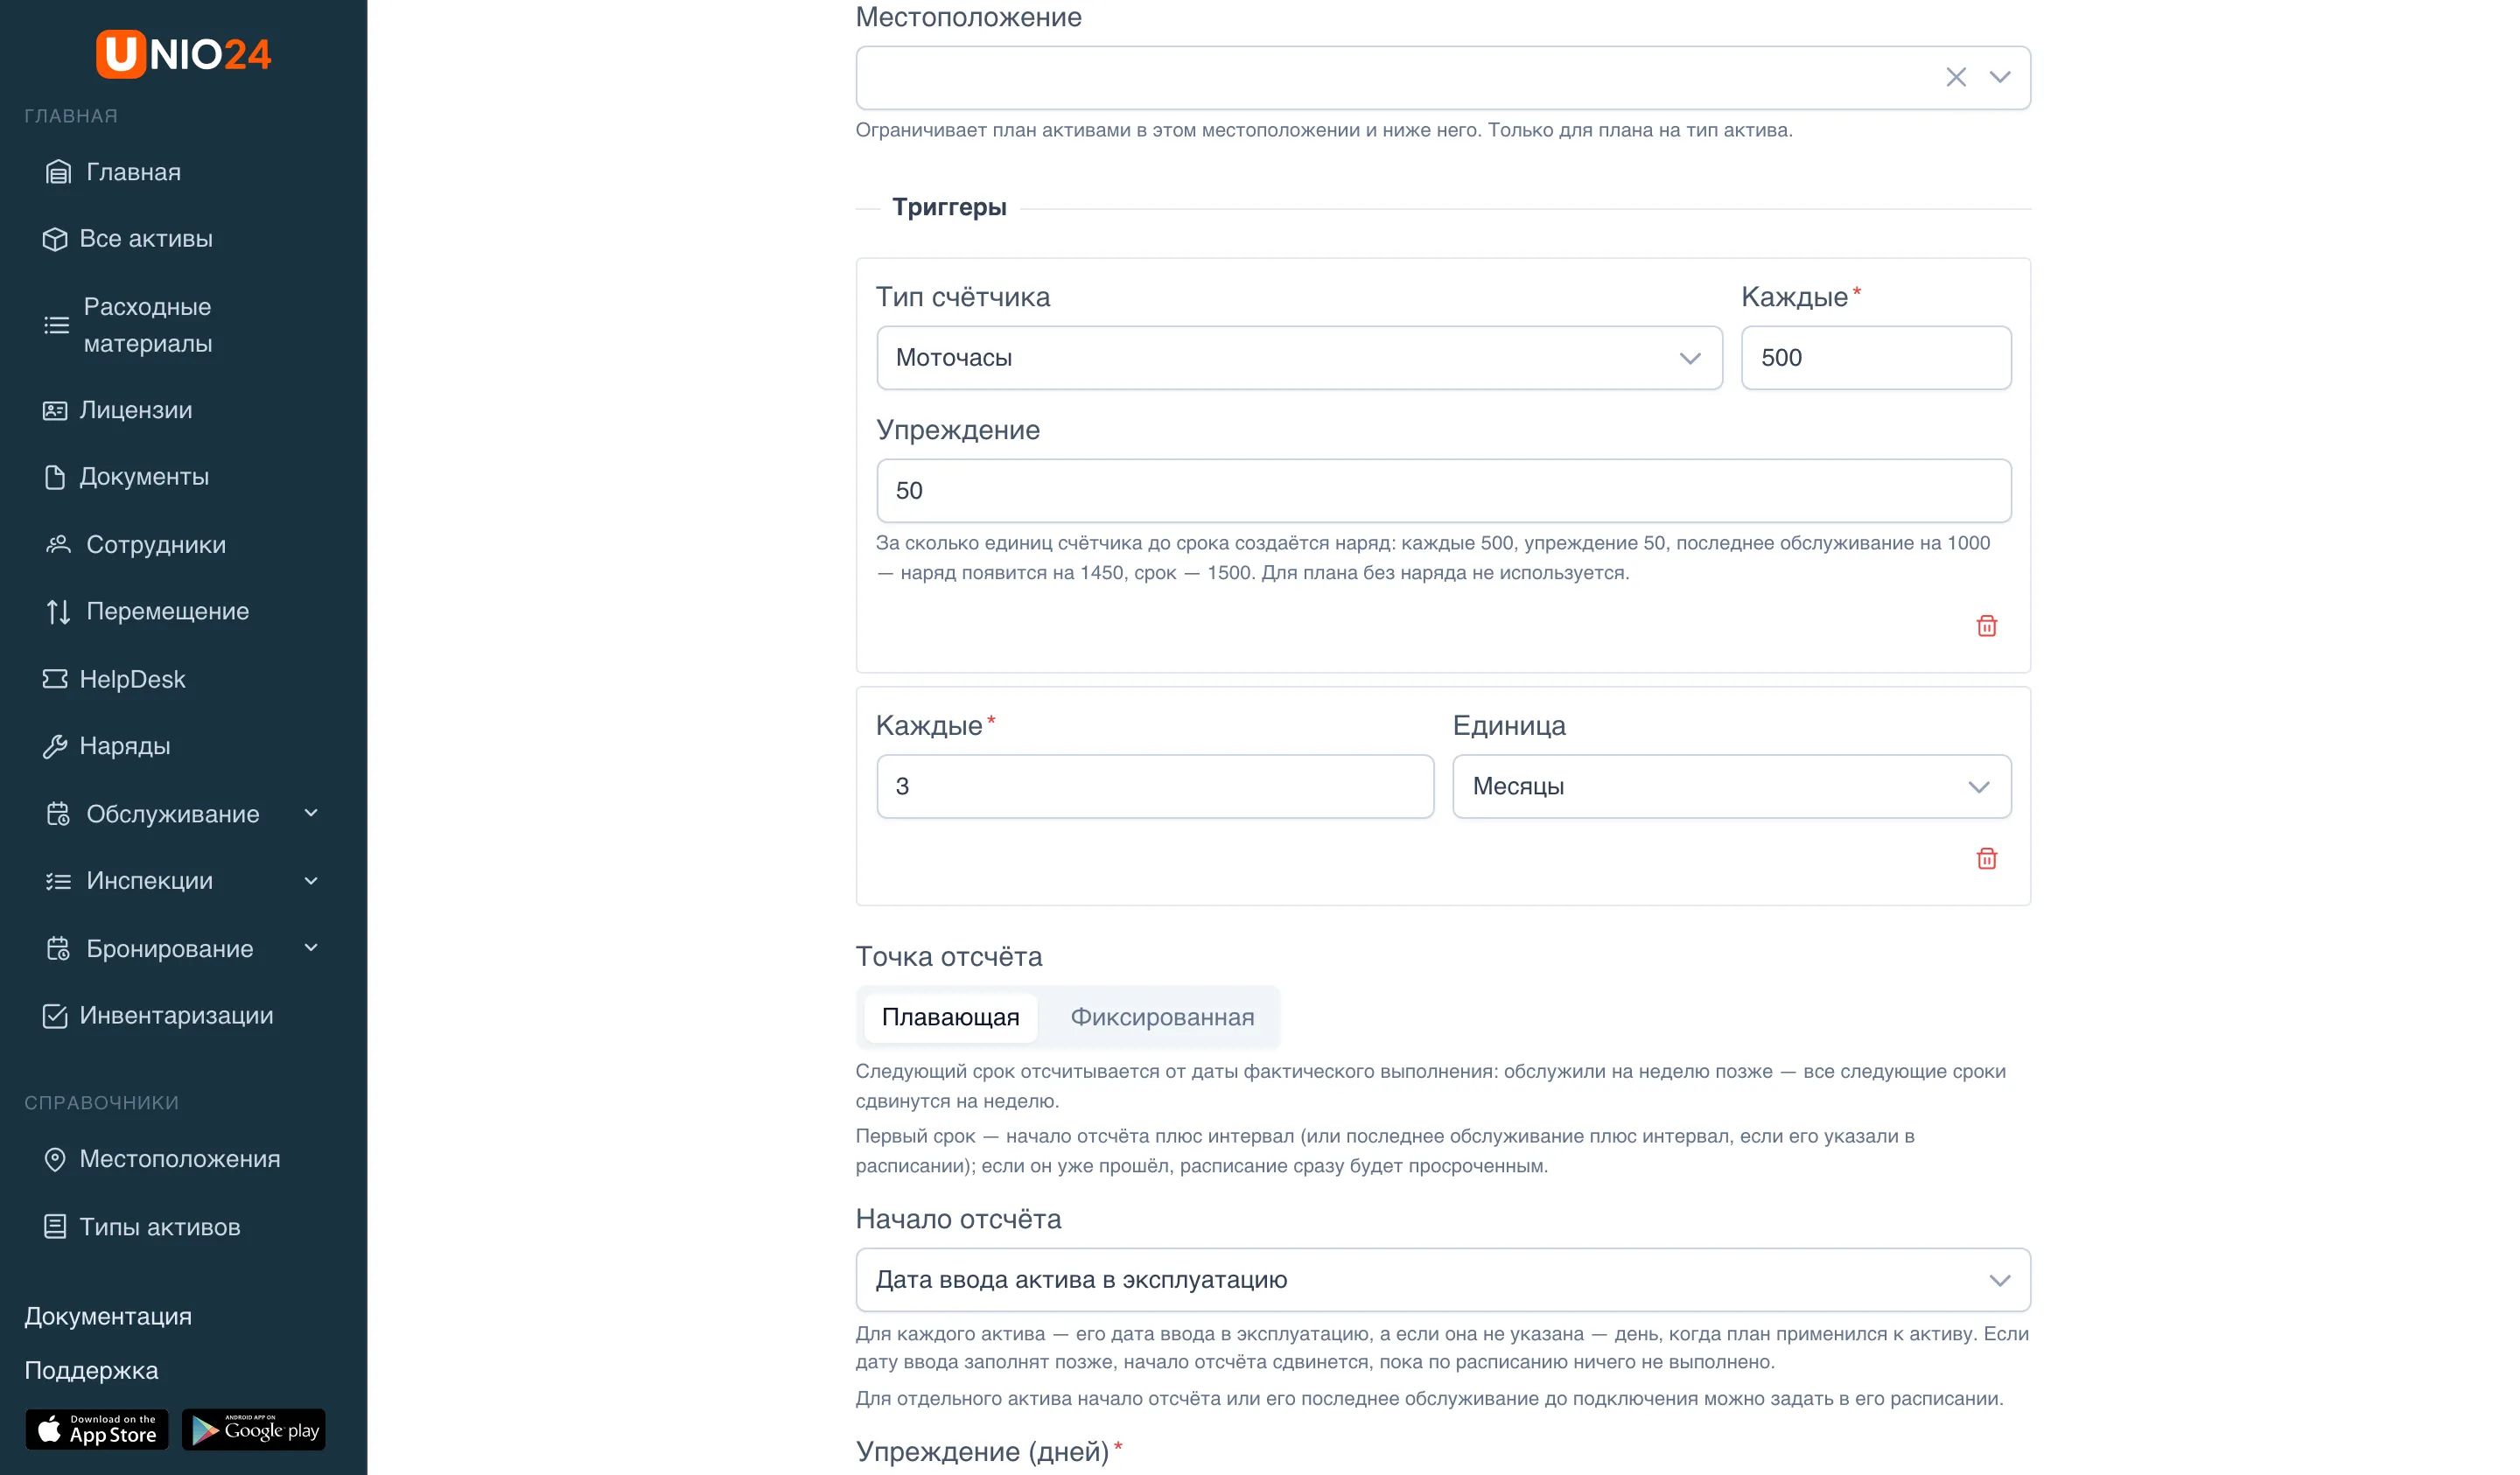Open the Начало отсчёта dropdown

click(1443, 1280)
